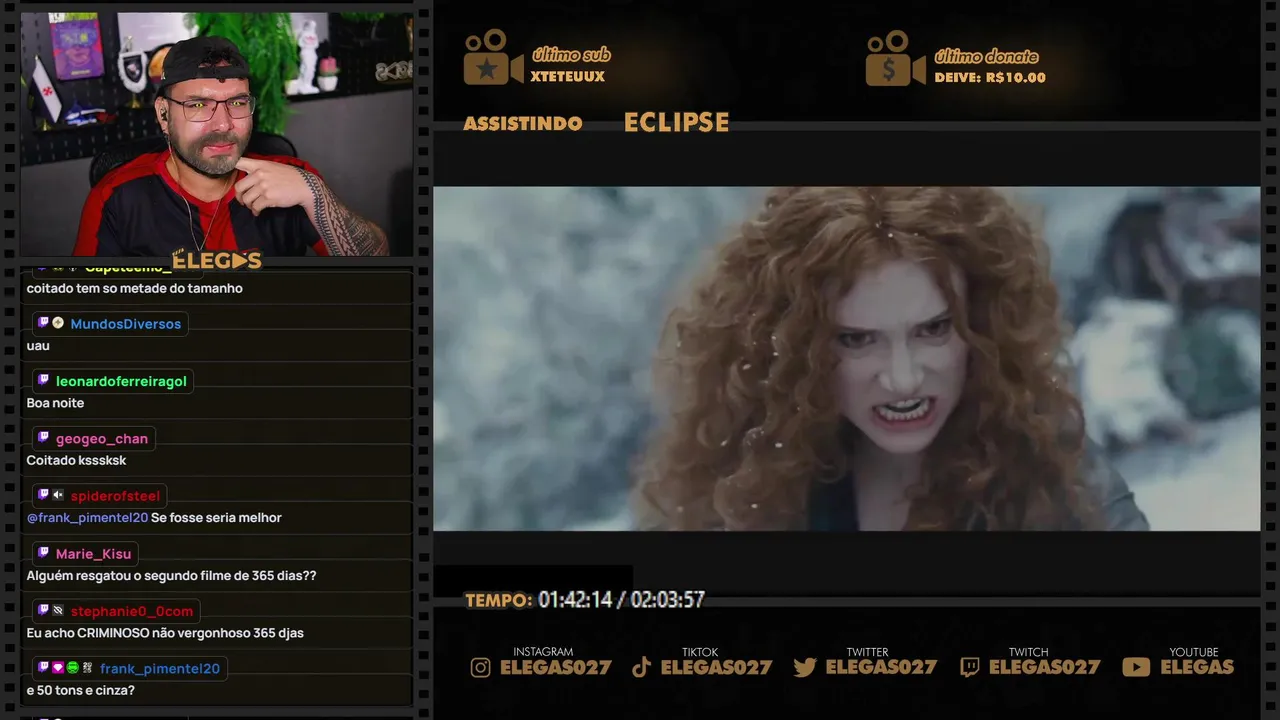The height and width of the screenshot is (720, 1280).
Task: Click the ELEGAS YouTube handle
Action: coord(1197,667)
